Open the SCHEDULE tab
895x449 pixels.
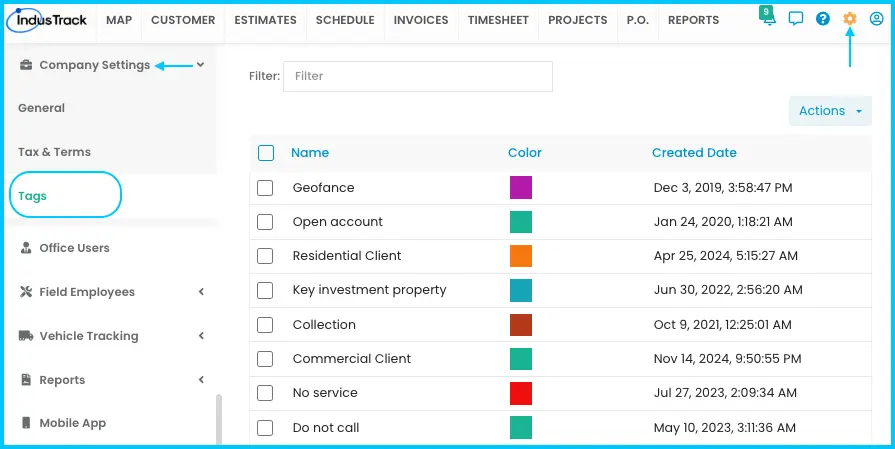pyautogui.click(x=345, y=21)
